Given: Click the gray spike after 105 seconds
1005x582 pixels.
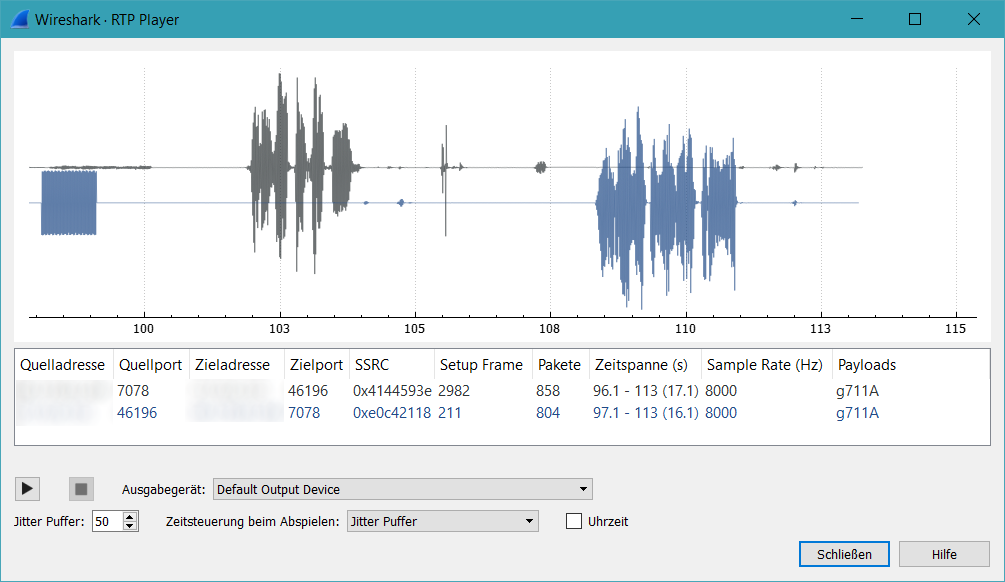Looking at the screenshot, I should click(445, 179).
